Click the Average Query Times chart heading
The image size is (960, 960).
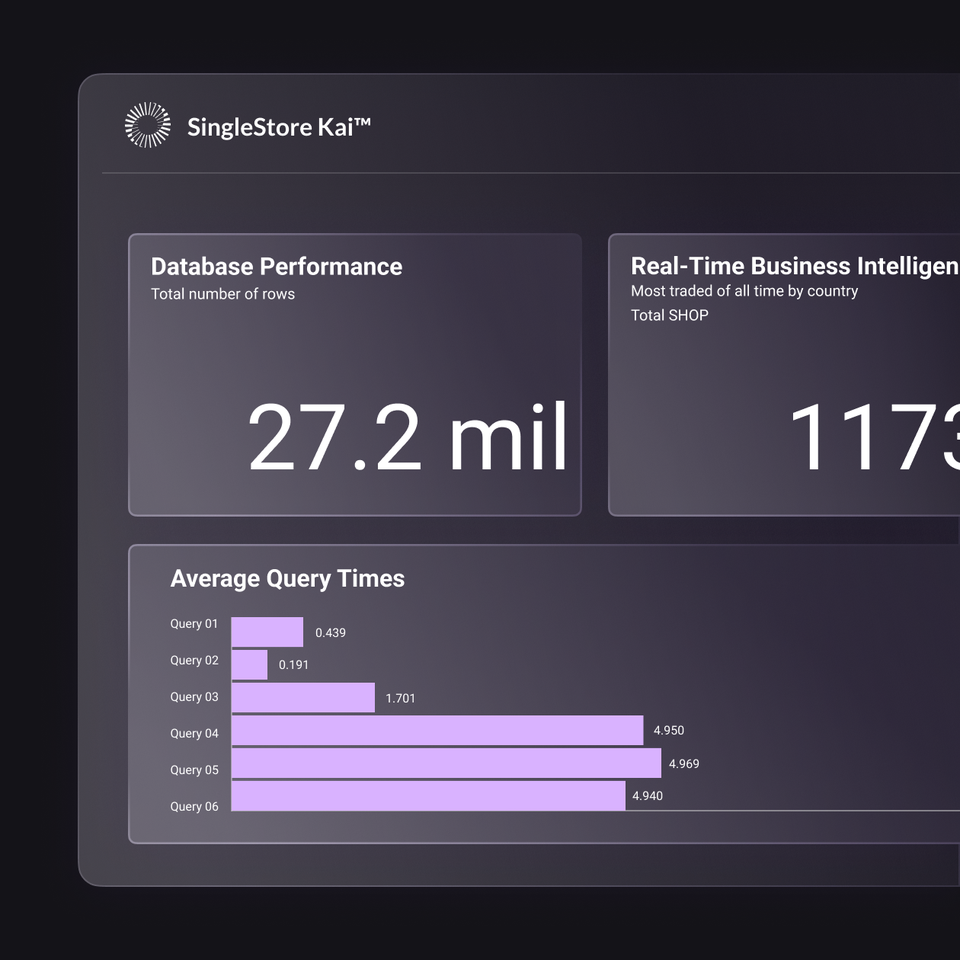pos(287,578)
